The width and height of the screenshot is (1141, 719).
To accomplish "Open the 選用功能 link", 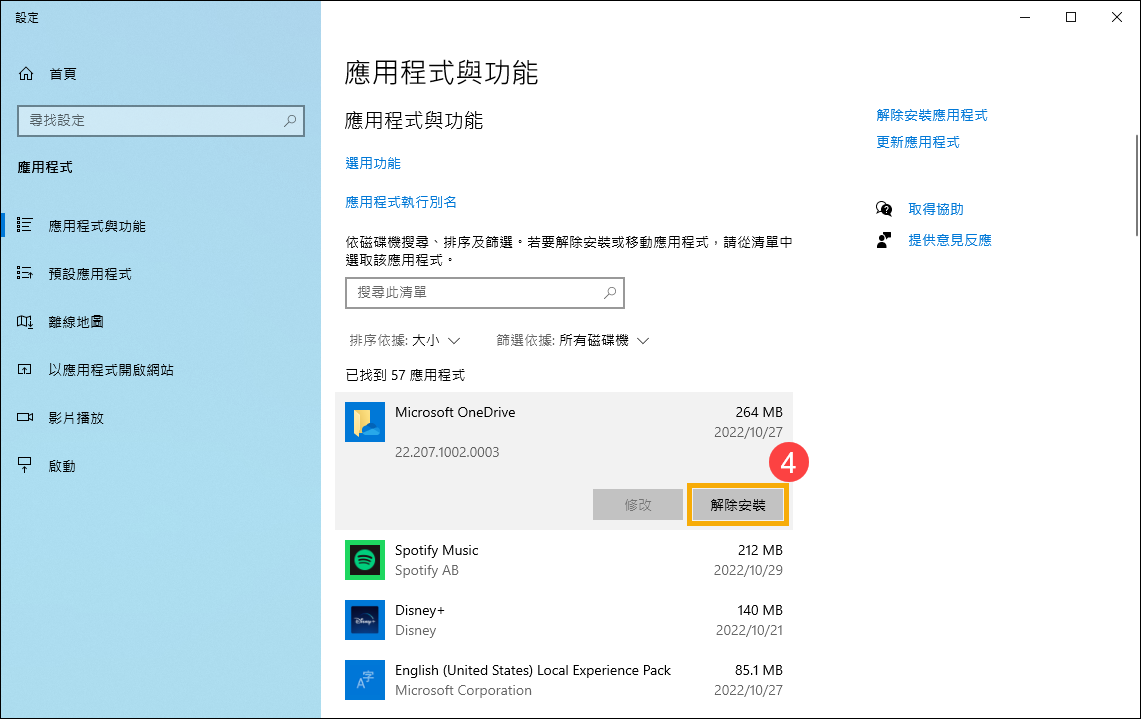I will click(x=373, y=163).
